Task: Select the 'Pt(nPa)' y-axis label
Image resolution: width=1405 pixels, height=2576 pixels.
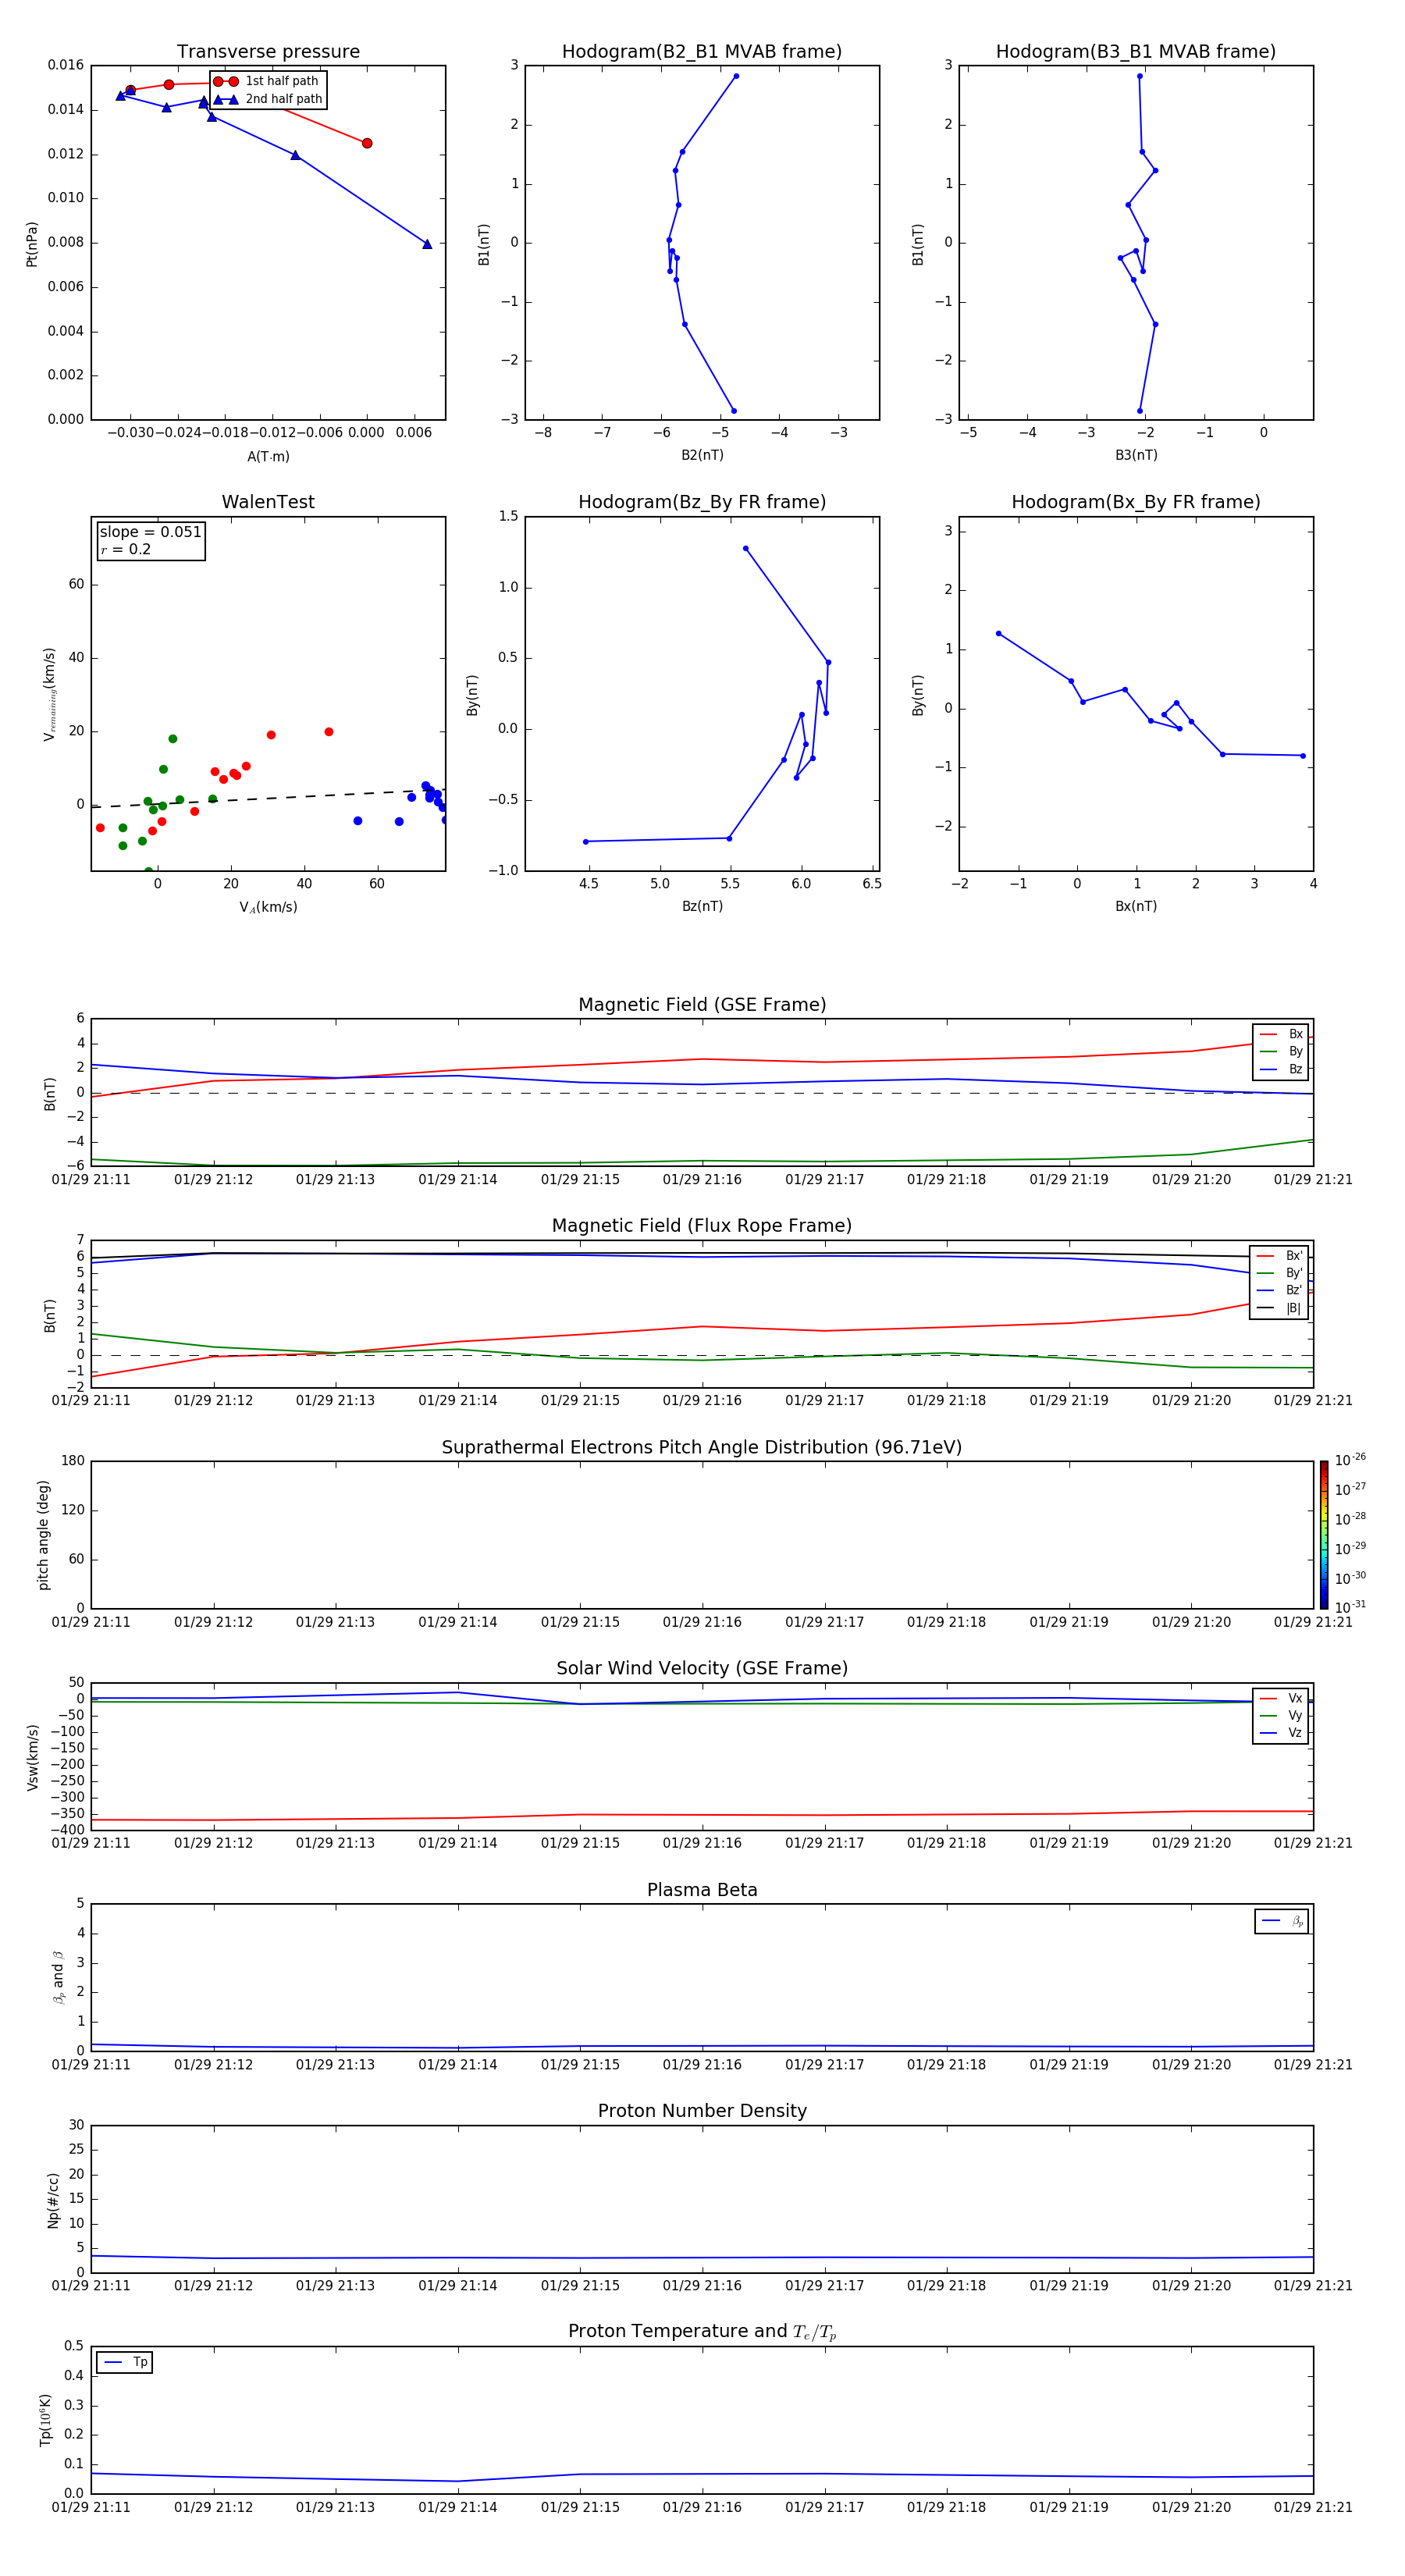Action: 32,244
